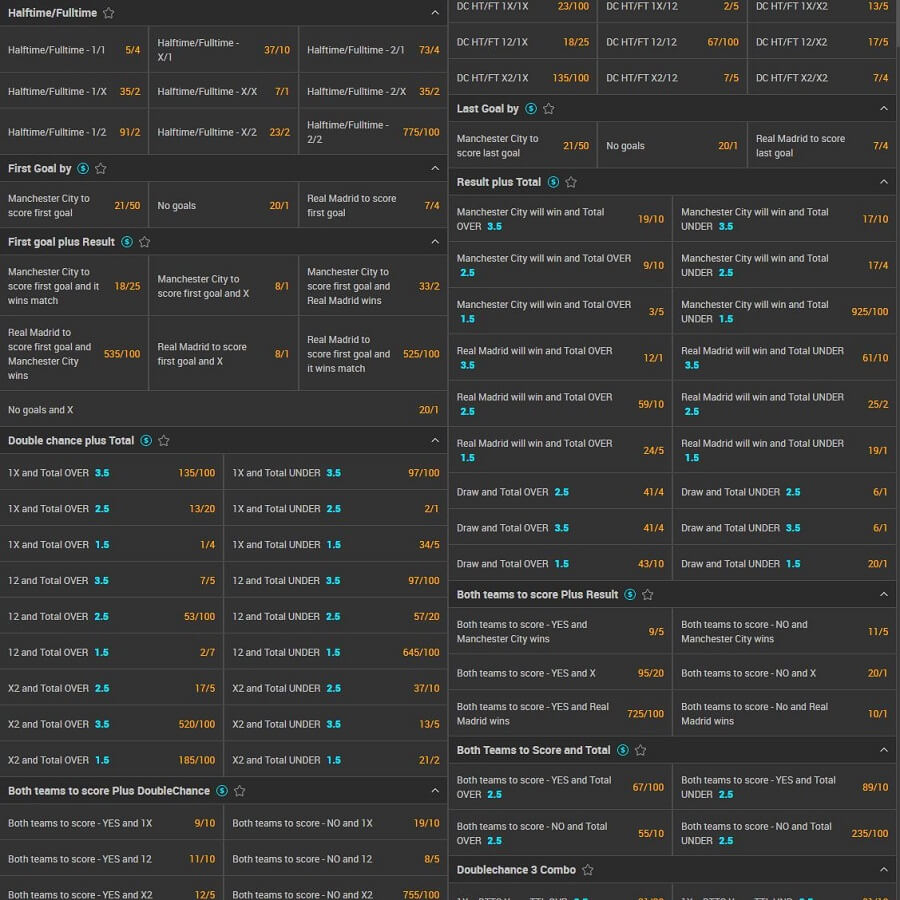The height and width of the screenshot is (900, 900).
Task: Select Both teams to score - NO and X
Action: click(785, 673)
